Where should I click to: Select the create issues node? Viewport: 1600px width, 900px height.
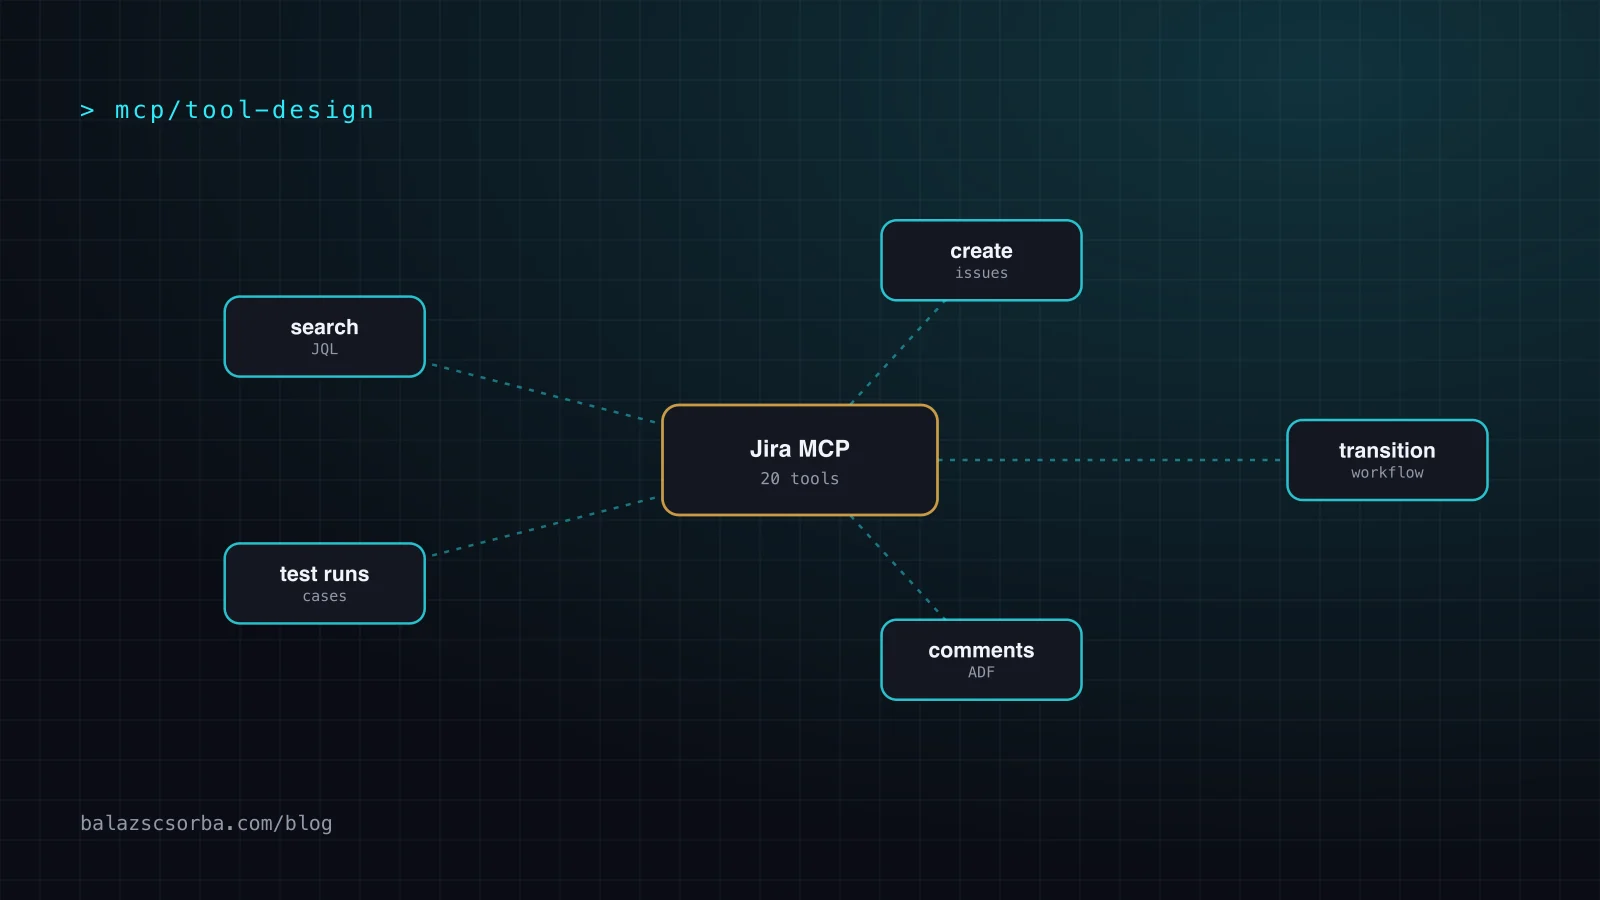981,260
